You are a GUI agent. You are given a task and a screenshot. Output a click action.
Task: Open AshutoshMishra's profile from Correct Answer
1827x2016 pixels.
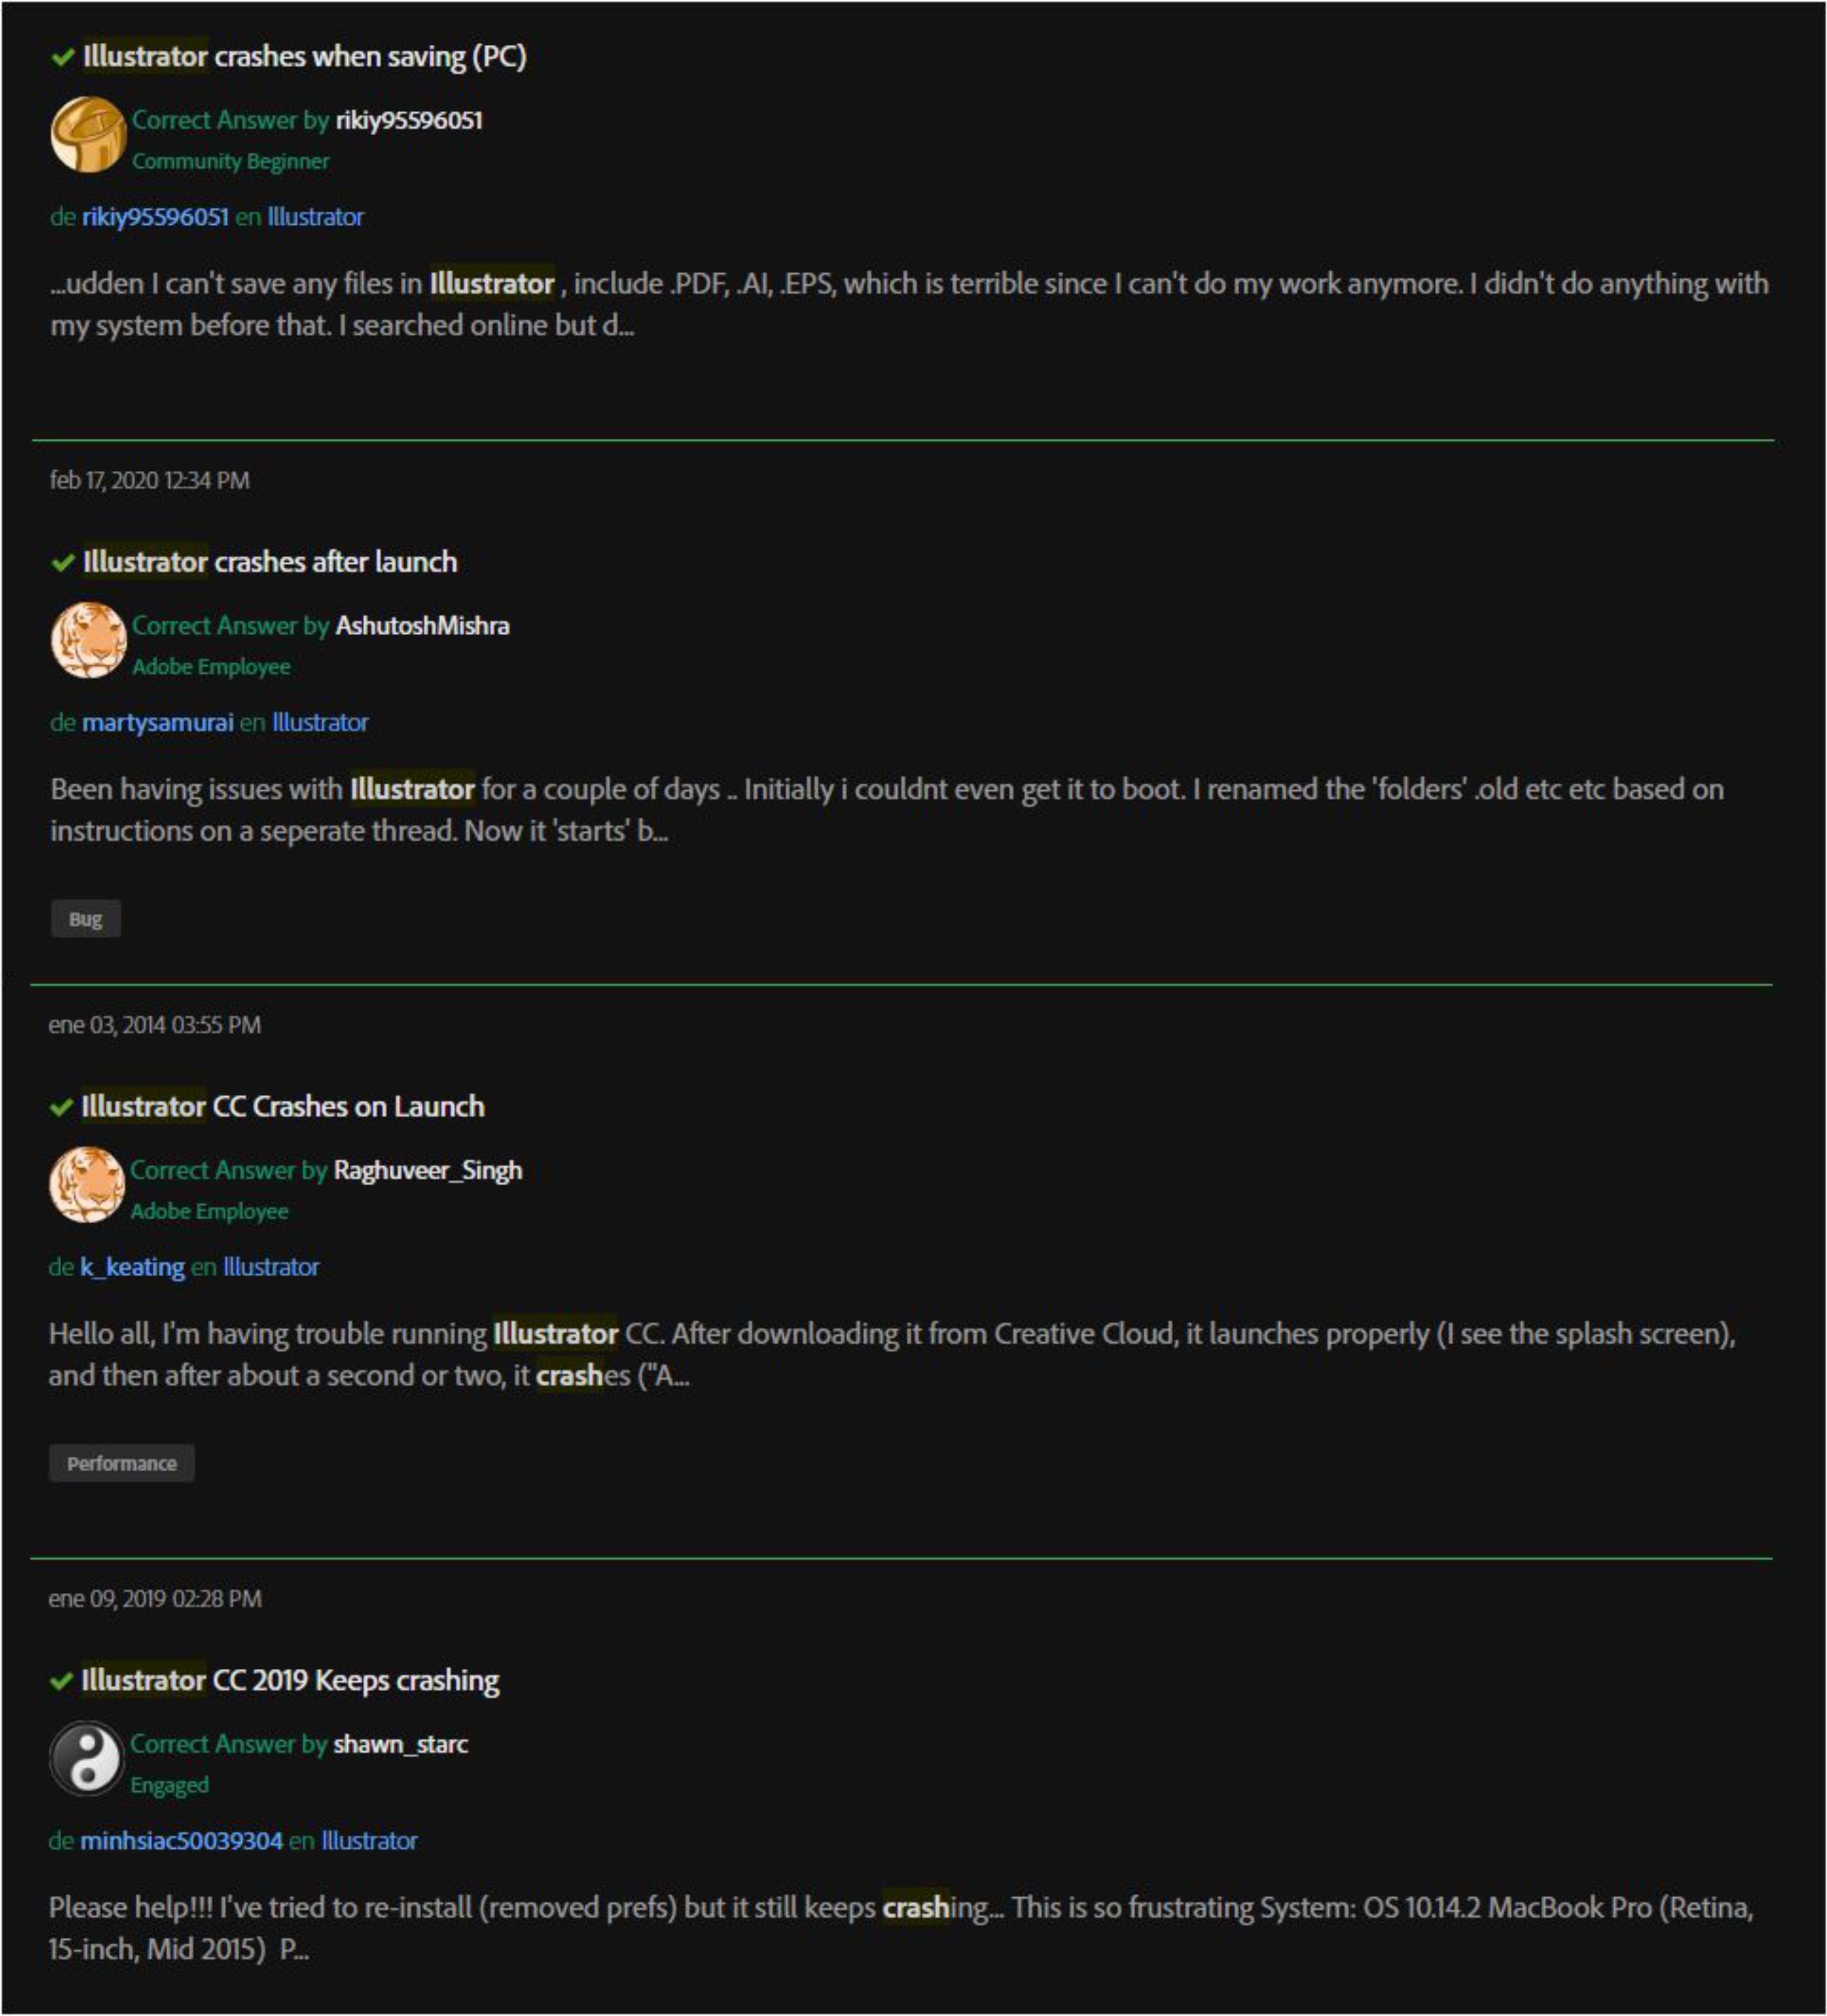[x=422, y=626]
